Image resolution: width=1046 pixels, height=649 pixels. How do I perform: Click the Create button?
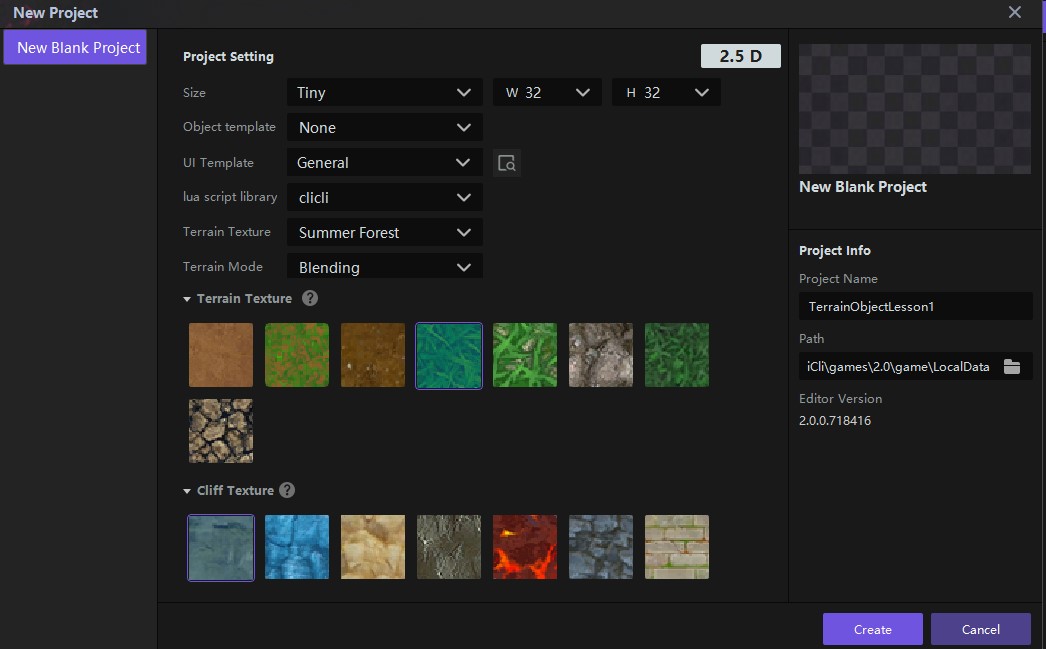pyautogui.click(x=872, y=629)
